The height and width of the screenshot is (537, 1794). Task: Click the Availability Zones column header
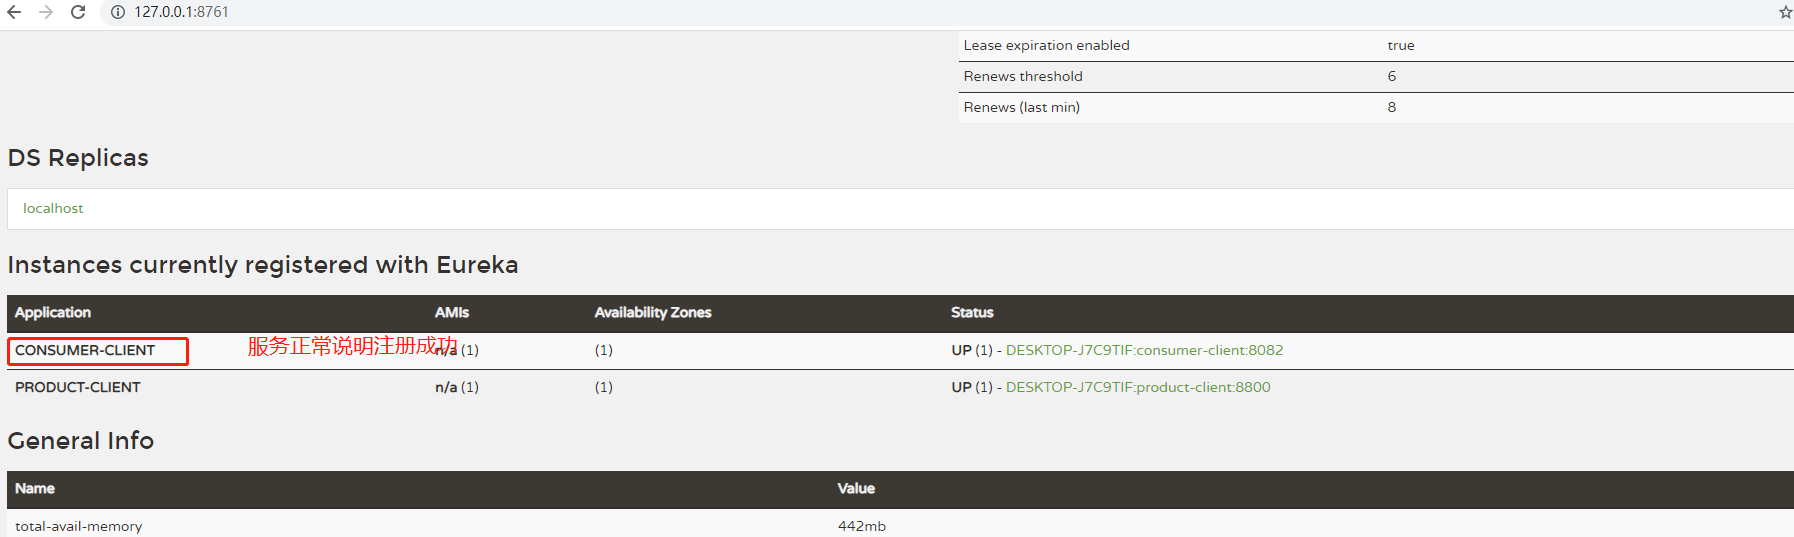coord(653,312)
